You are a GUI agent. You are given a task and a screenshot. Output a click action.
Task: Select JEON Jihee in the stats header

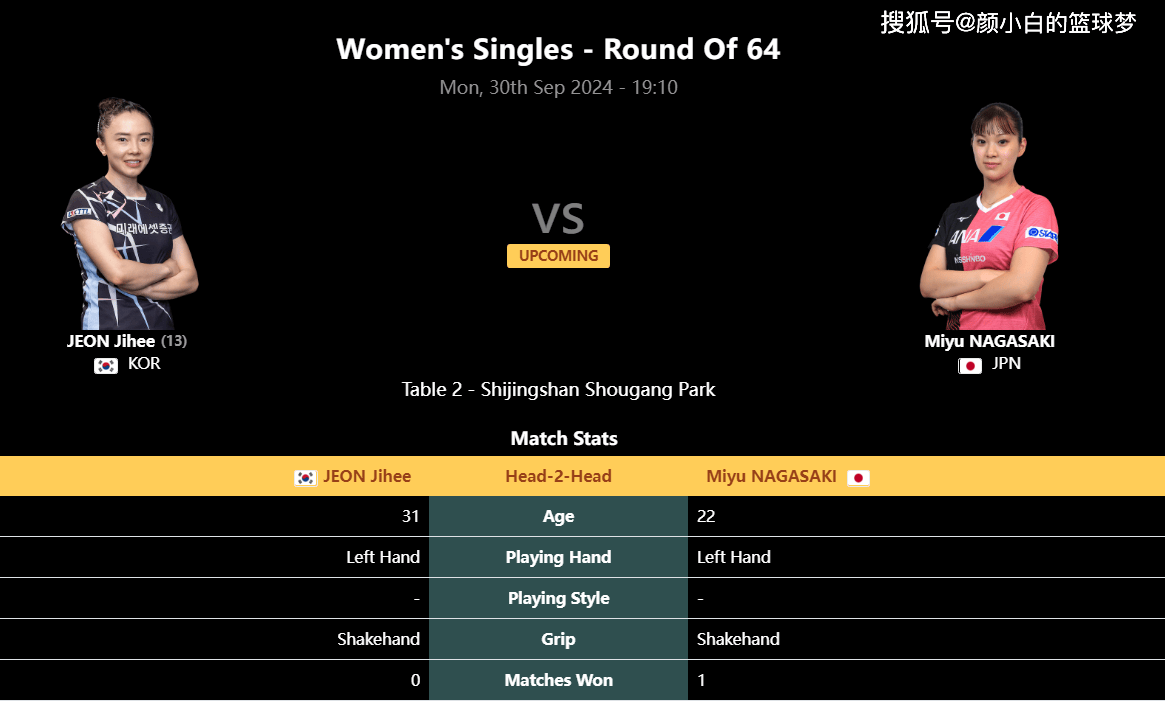click(367, 477)
